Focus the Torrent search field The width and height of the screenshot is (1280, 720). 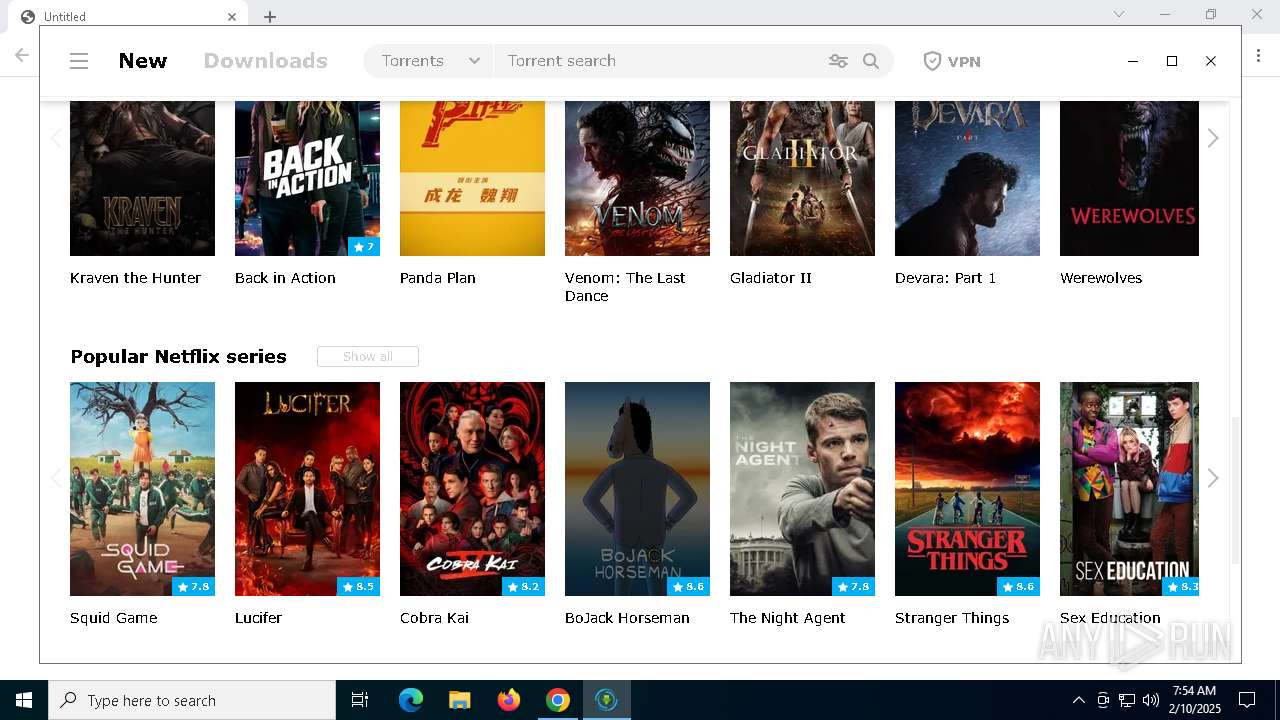pyautogui.click(x=660, y=61)
